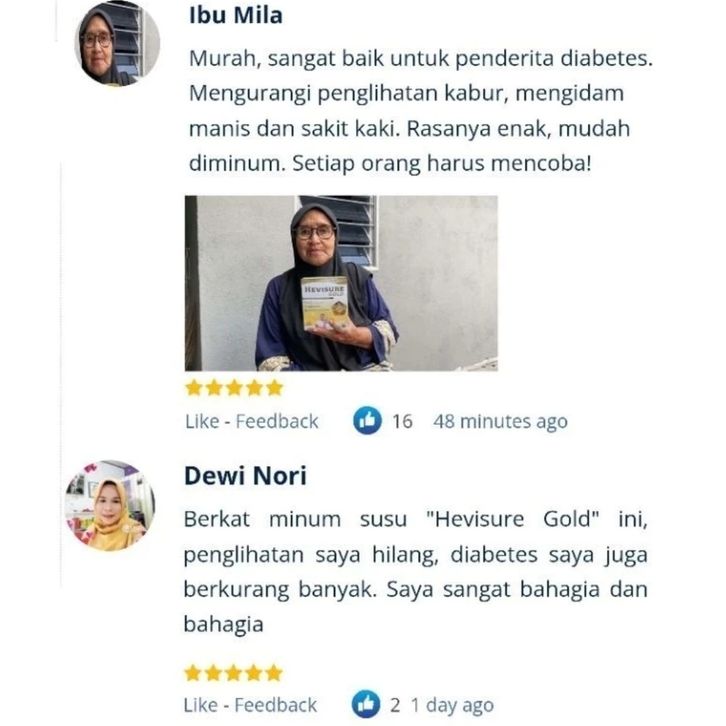The height and width of the screenshot is (726, 726).
Task: Open Ibu Mila's profile avatar
Action: (x=117, y=44)
